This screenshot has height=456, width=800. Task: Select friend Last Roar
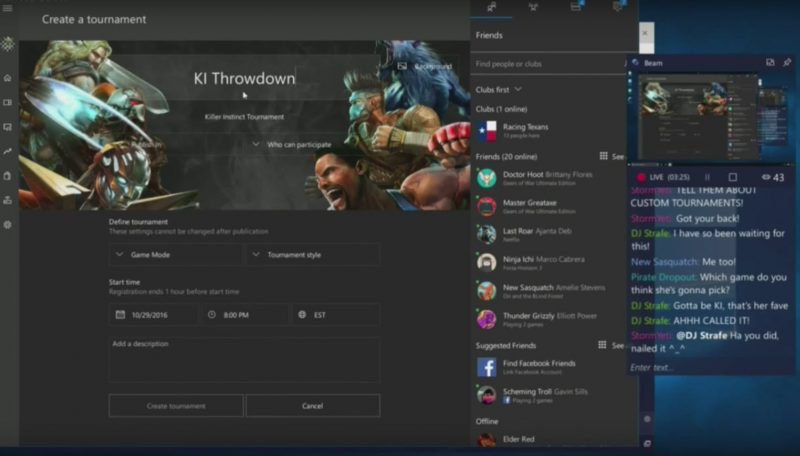pos(549,235)
